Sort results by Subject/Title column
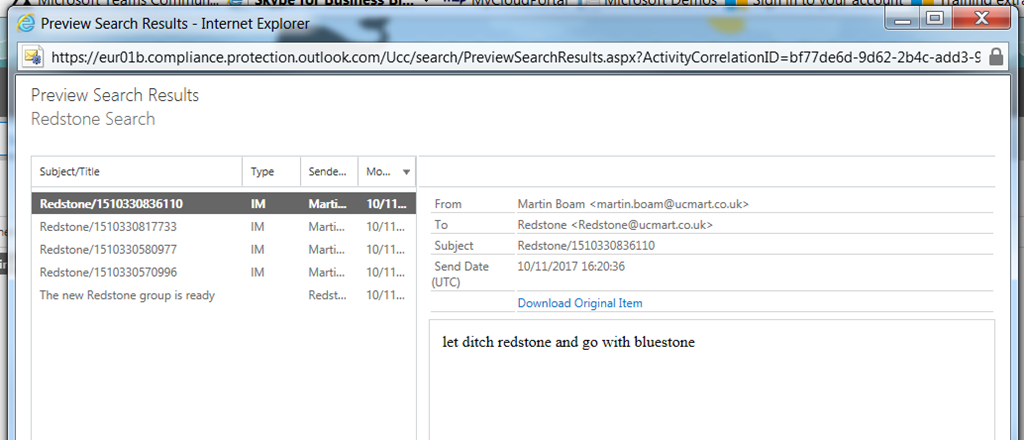The image size is (1024, 440). (x=135, y=172)
